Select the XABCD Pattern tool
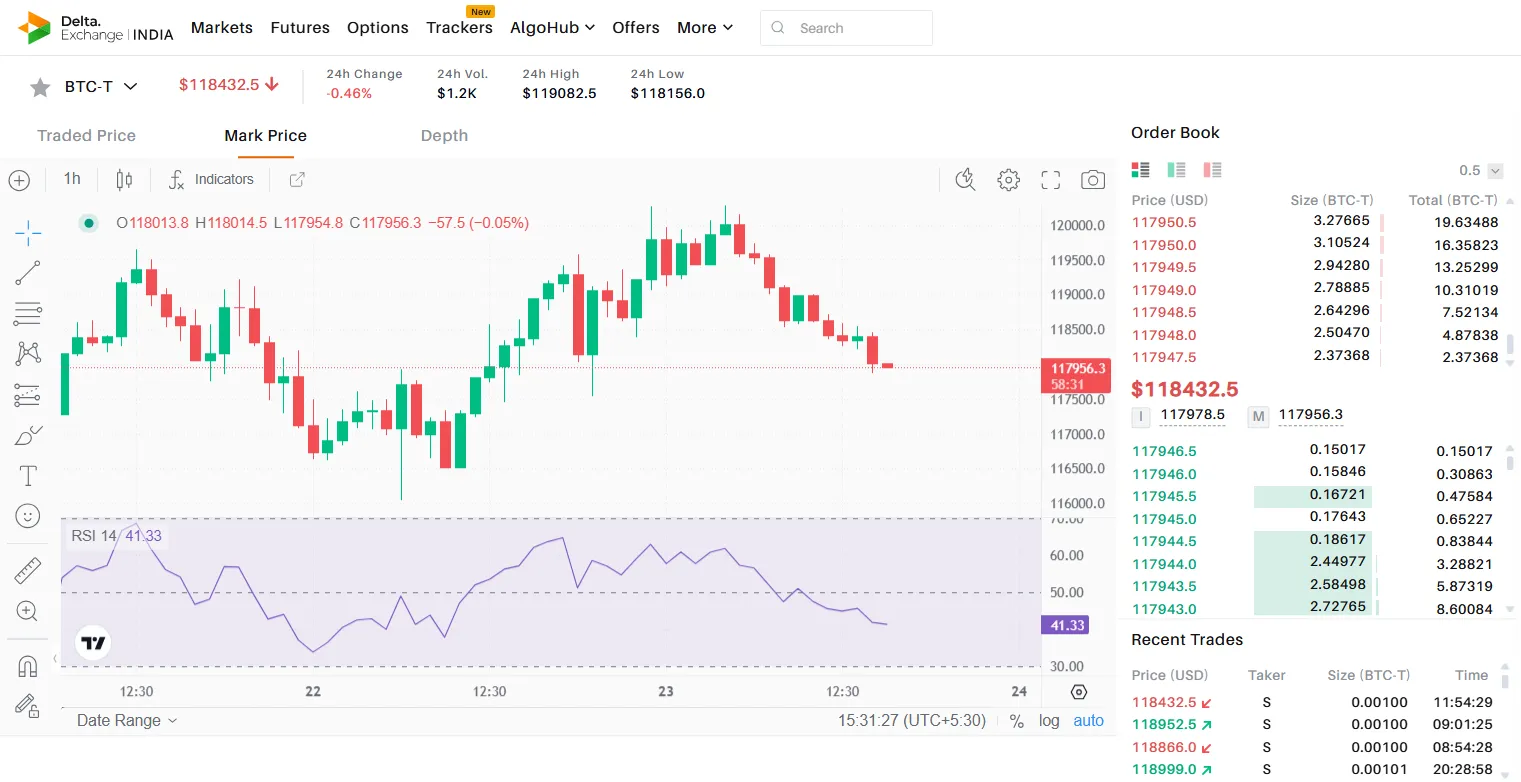 tap(27, 353)
